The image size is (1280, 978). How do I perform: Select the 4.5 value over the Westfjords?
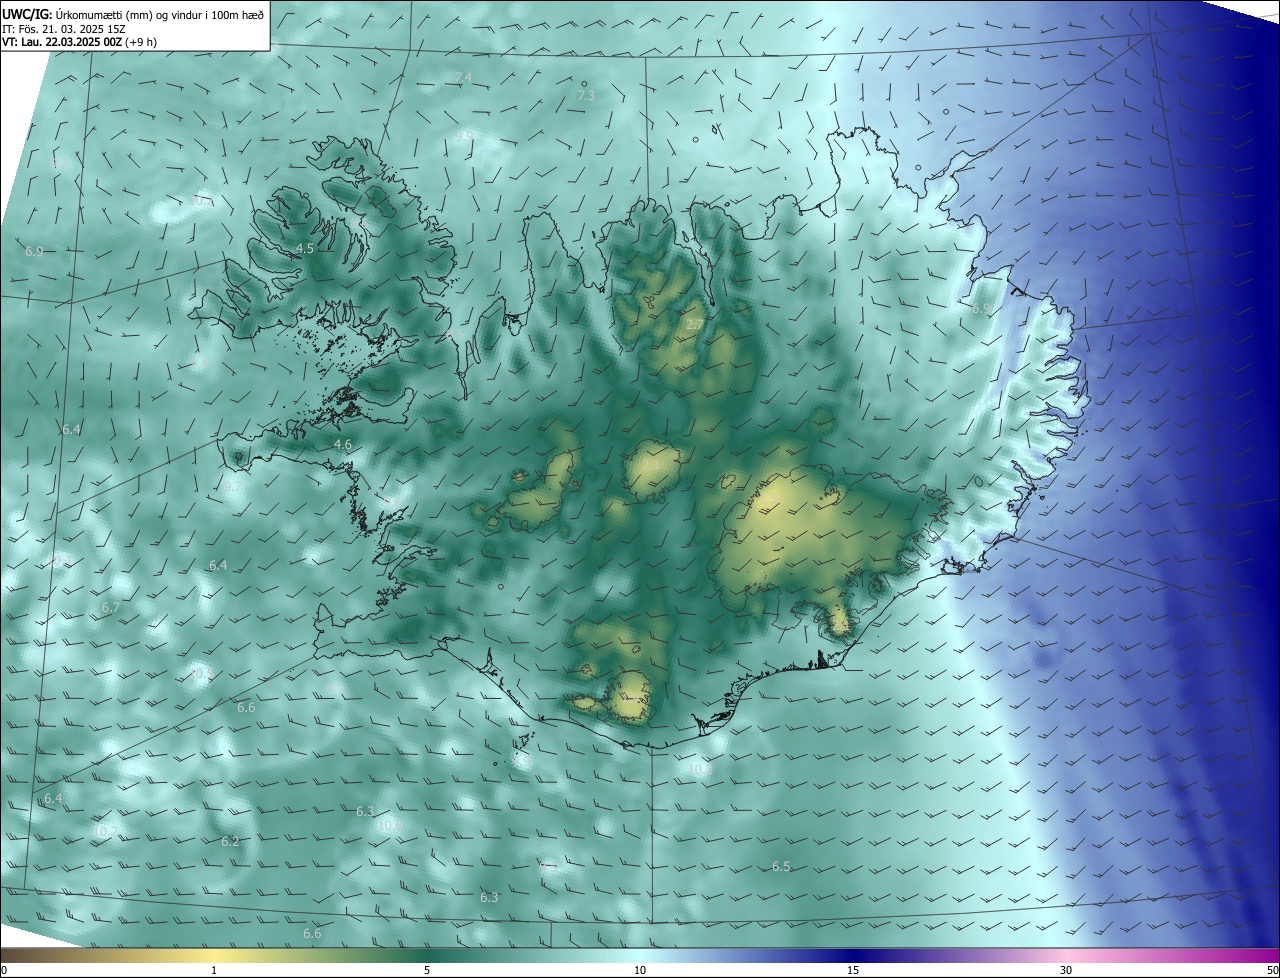(x=305, y=248)
